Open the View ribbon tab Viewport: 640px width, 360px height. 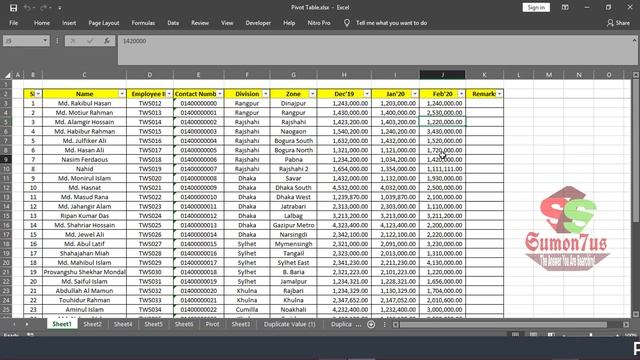[x=227, y=23]
